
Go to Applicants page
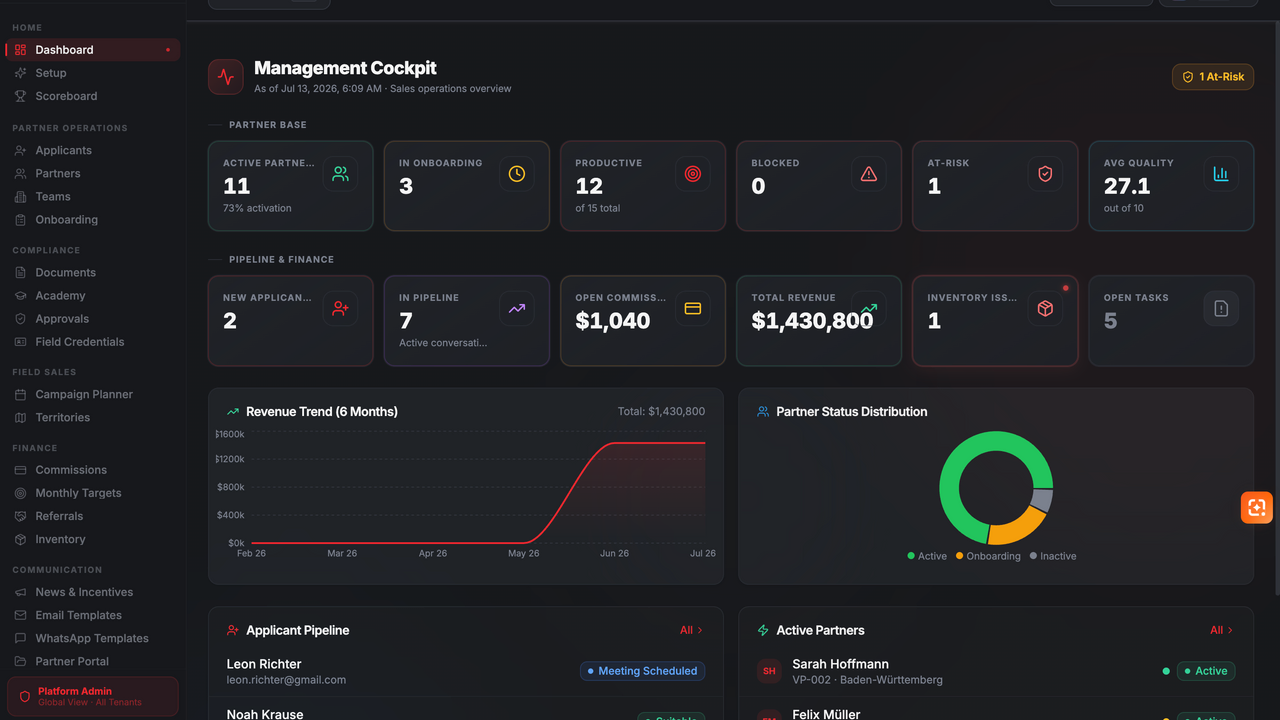click(92, 150)
